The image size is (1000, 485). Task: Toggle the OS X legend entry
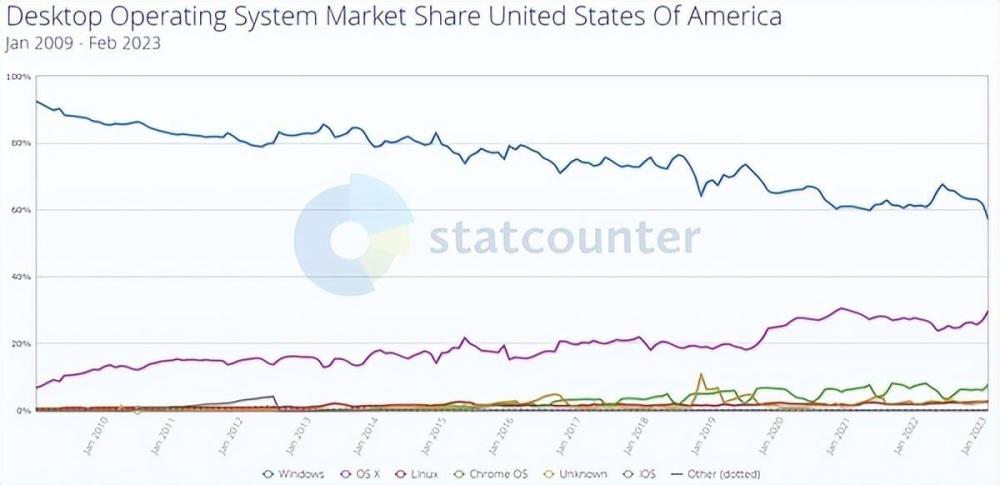(x=360, y=474)
